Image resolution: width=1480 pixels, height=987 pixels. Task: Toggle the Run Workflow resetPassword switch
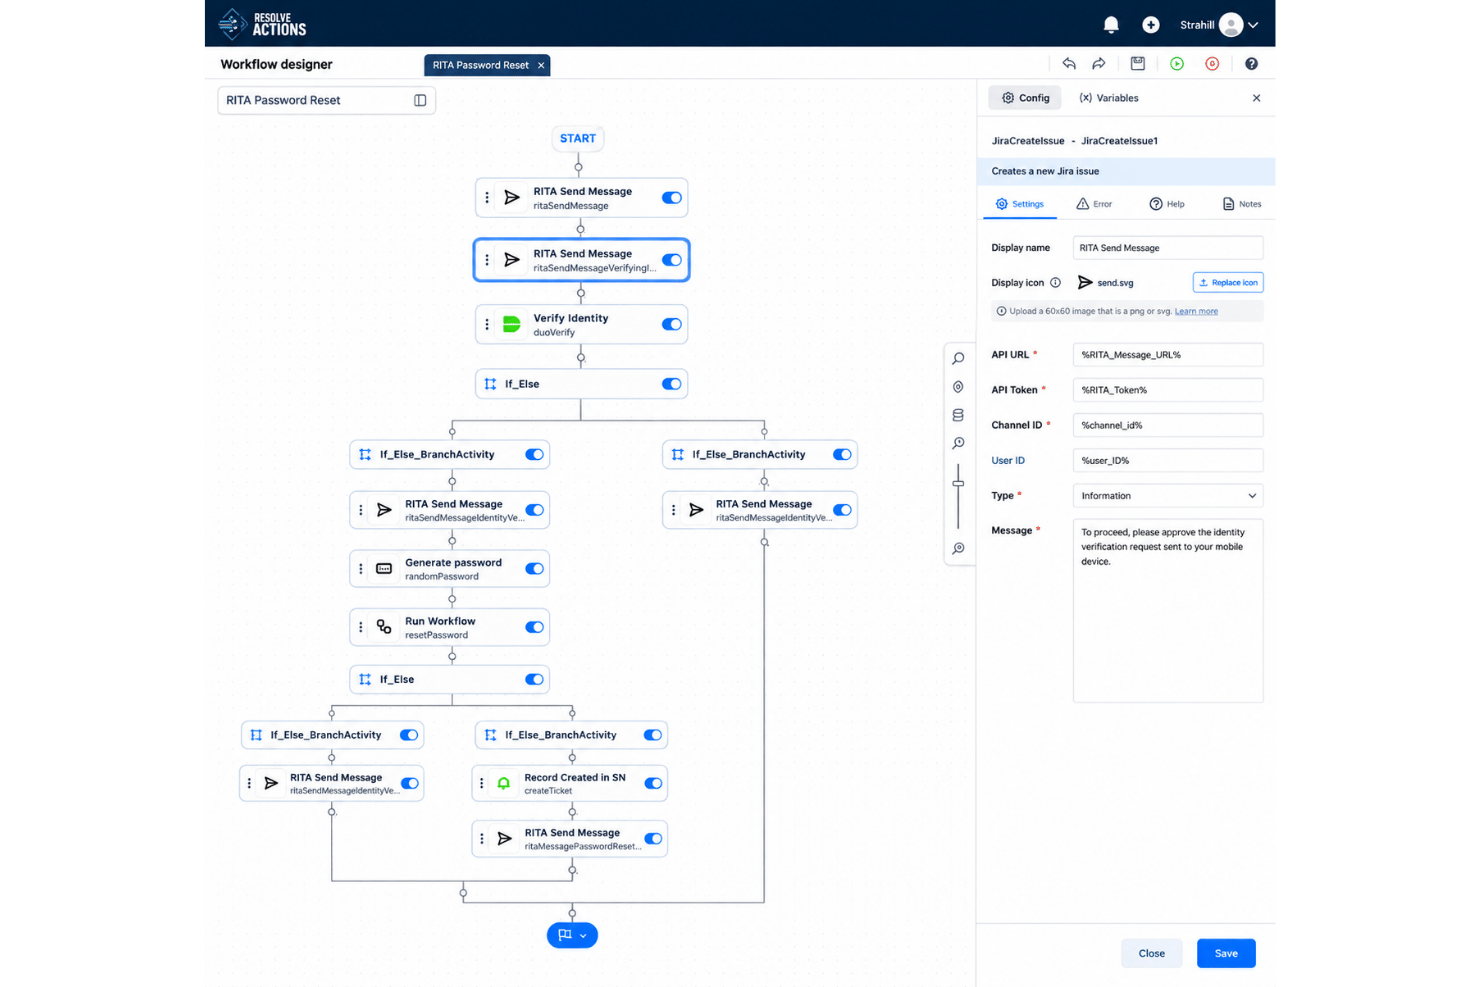[535, 627]
